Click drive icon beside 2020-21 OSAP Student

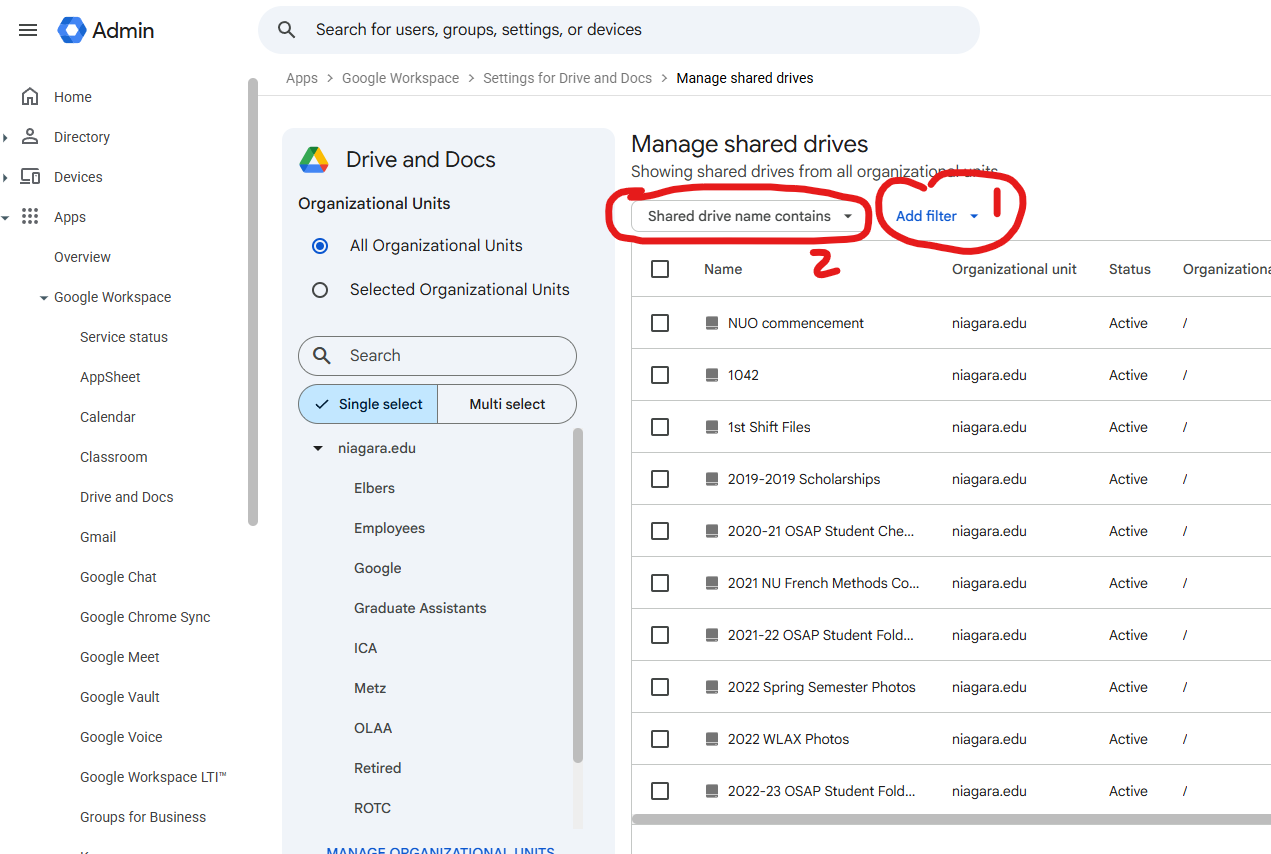click(712, 531)
